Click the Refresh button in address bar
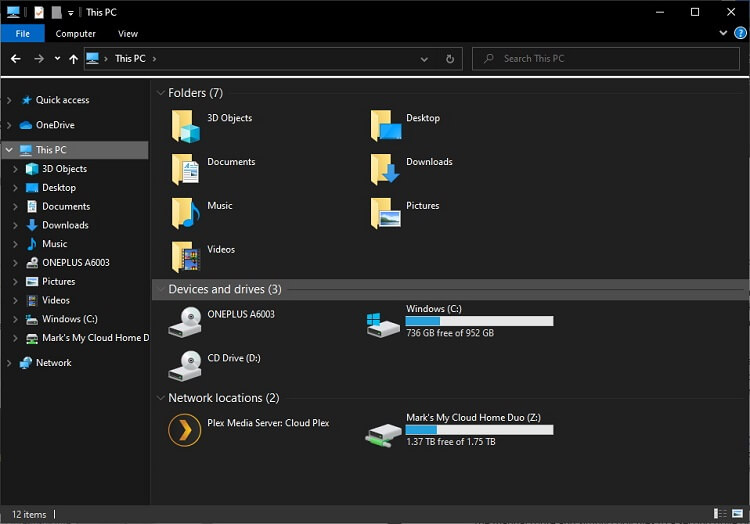 coord(450,59)
